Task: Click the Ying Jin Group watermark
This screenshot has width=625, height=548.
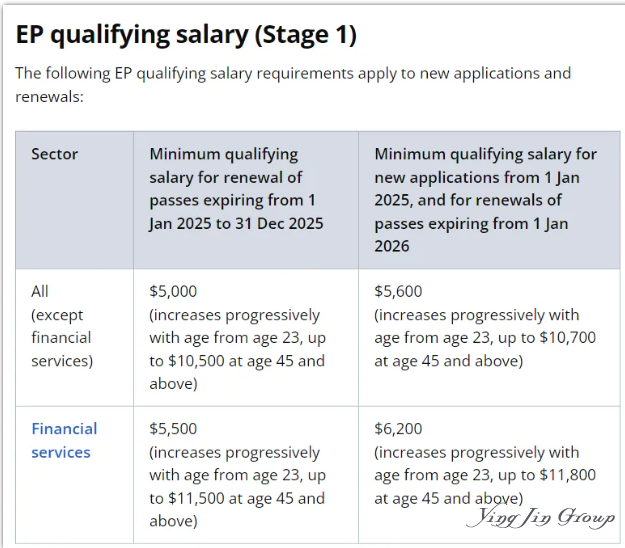Action: (541, 517)
